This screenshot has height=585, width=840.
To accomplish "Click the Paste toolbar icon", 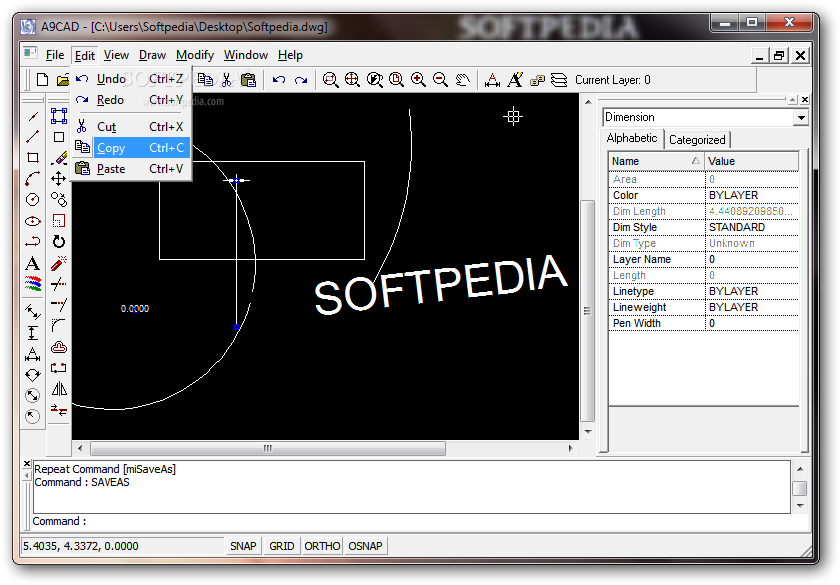I will click(249, 80).
